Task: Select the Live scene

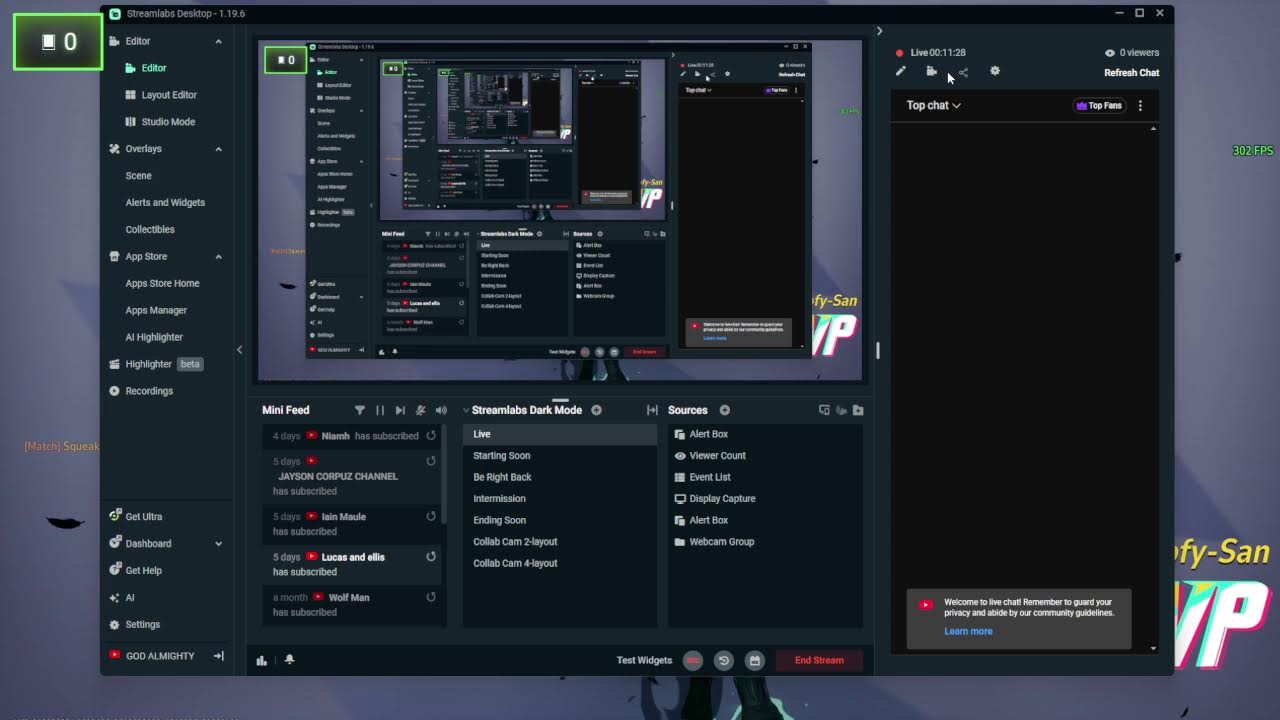Action: click(x=560, y=434)
